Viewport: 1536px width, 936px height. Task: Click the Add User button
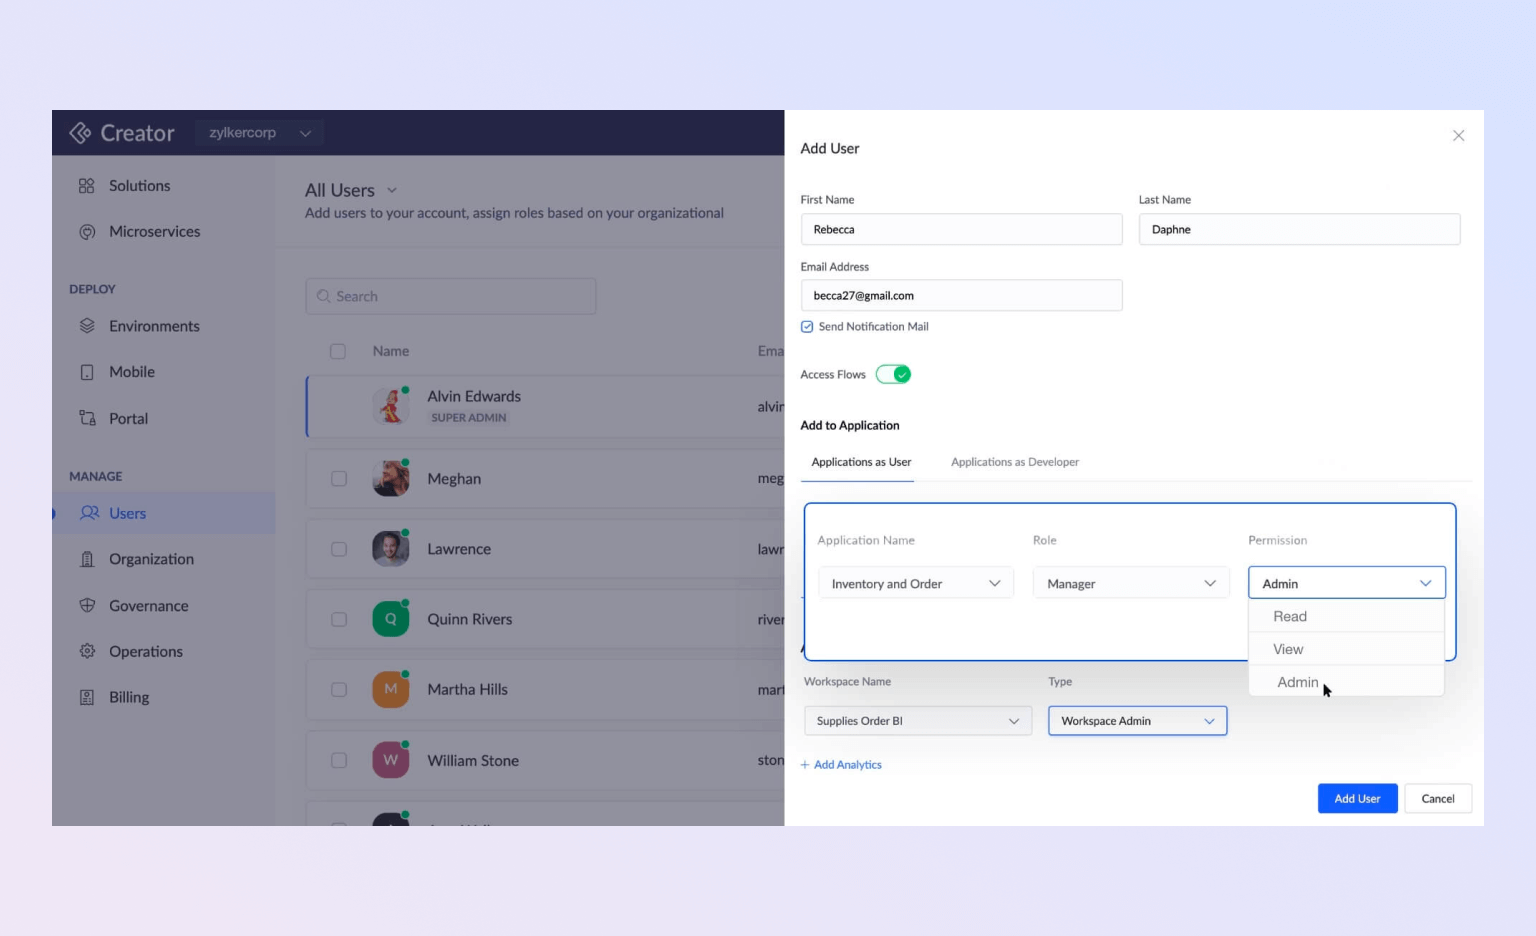point(1357,798)
